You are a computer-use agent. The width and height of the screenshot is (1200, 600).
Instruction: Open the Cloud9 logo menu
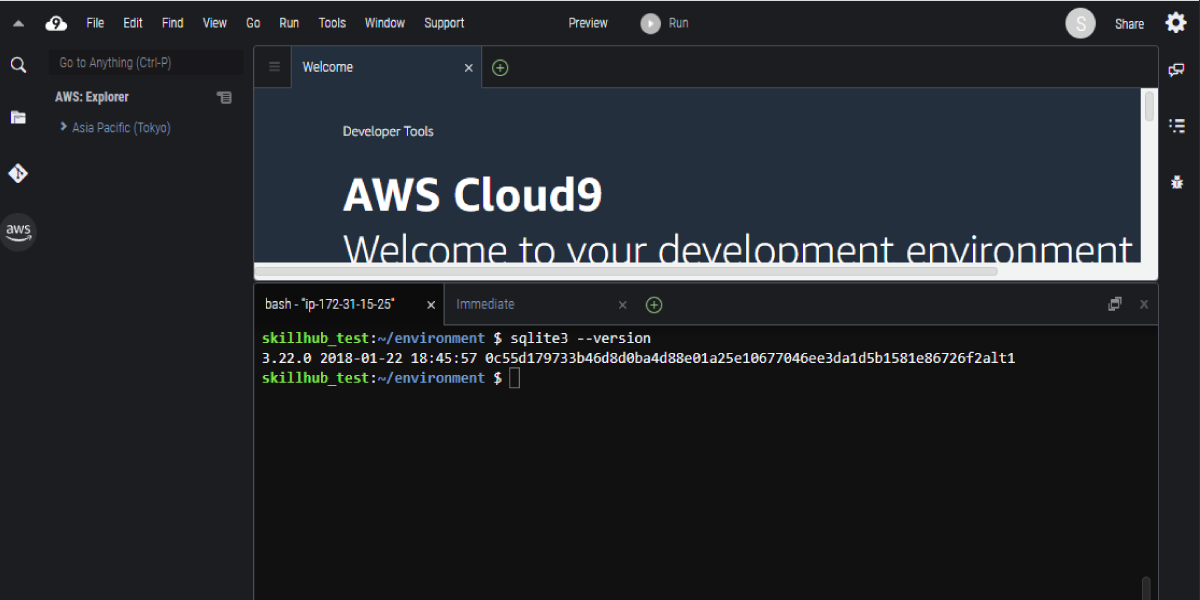[56, 23]
